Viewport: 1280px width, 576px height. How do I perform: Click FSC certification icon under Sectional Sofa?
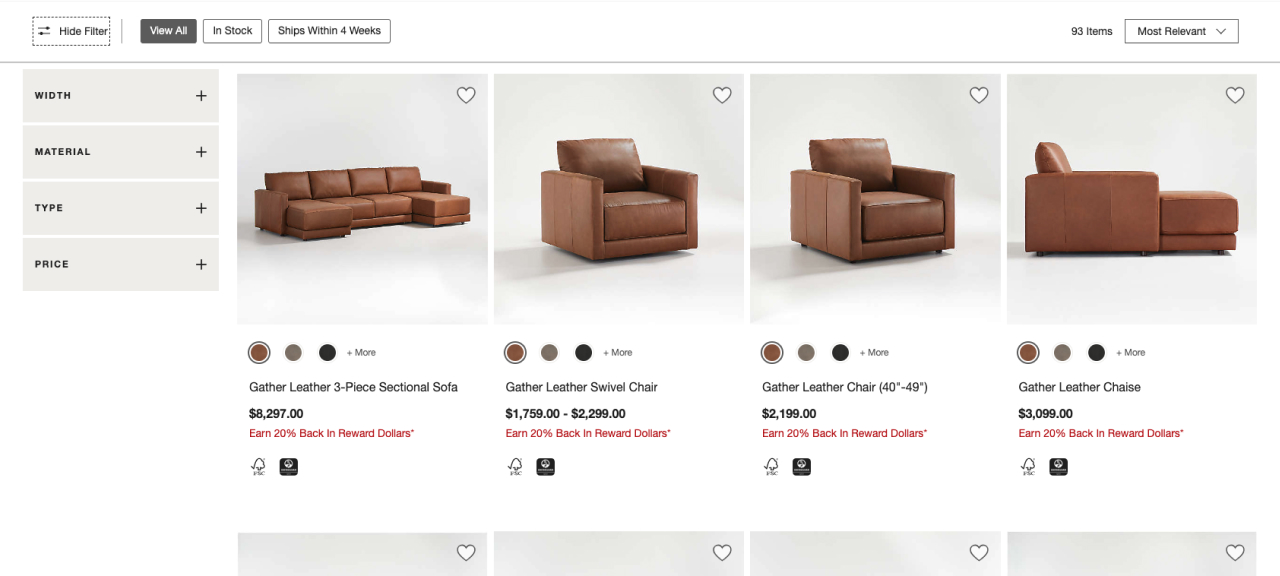tap(259, 466)
